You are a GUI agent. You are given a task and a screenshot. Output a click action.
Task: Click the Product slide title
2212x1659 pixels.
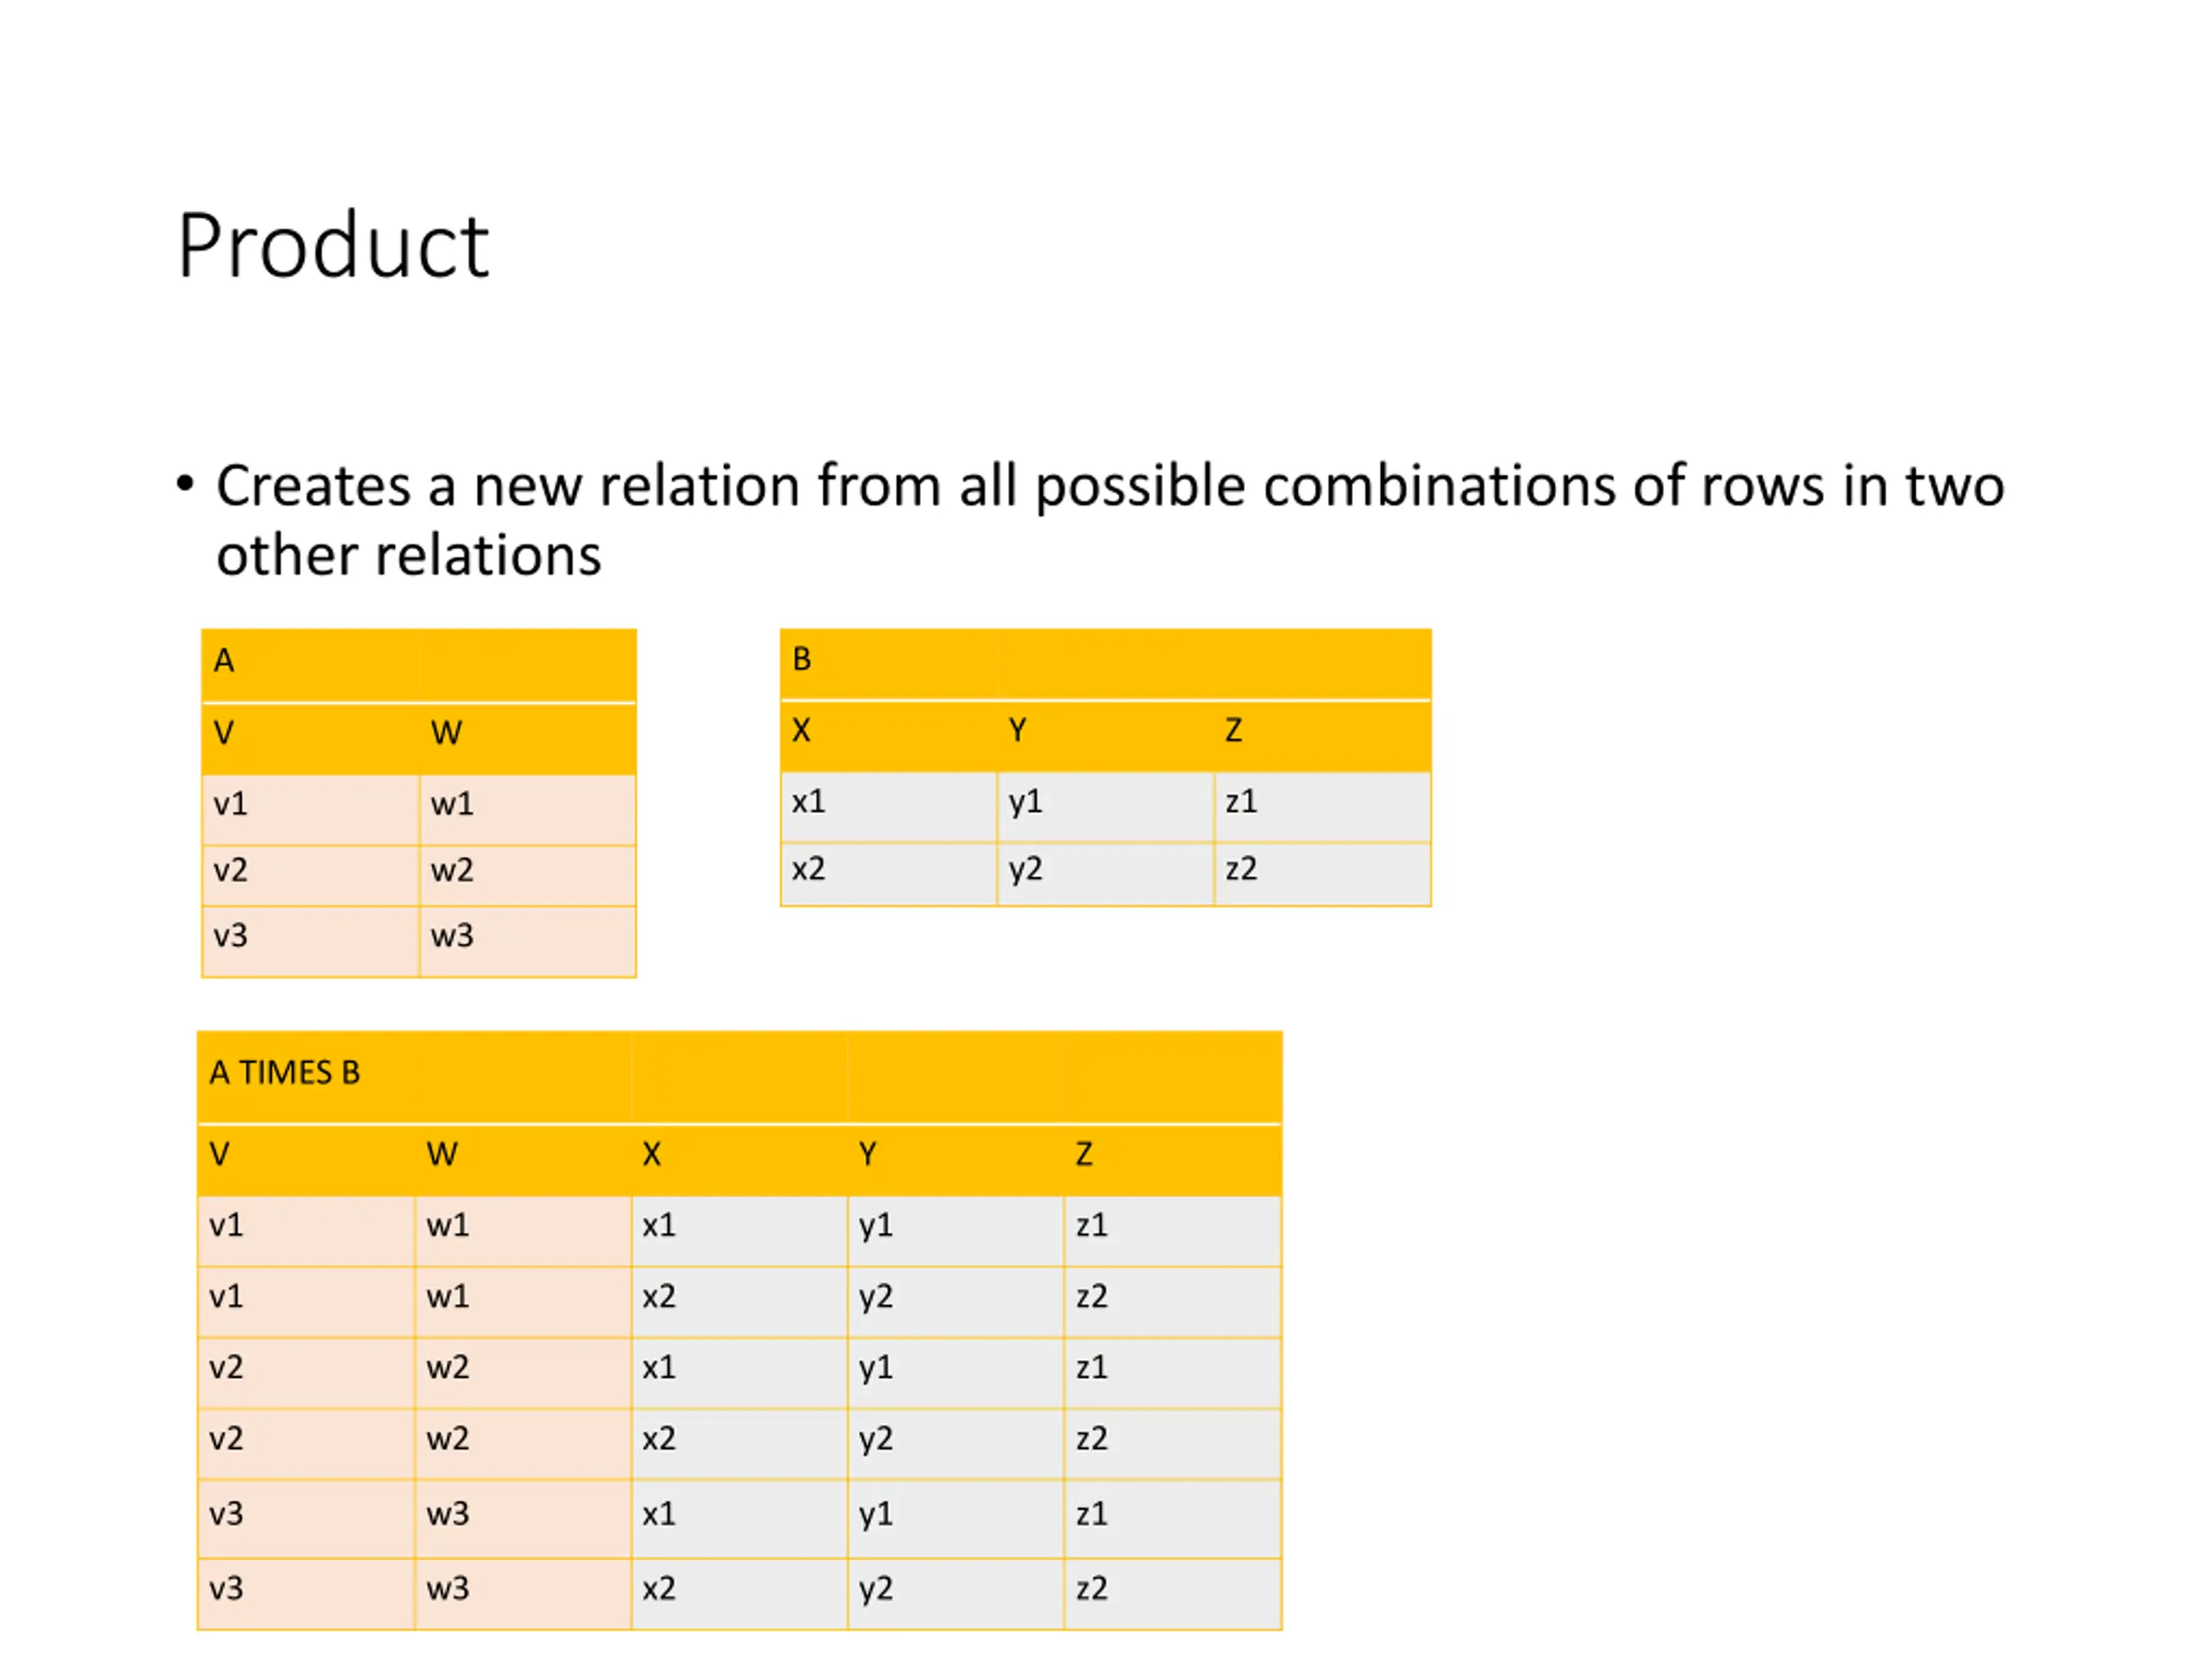pyautogui.click(x=333, y=246)
